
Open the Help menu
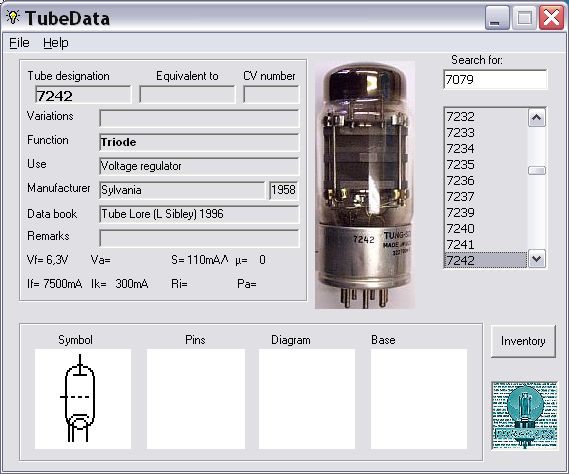tap(56, 43)
